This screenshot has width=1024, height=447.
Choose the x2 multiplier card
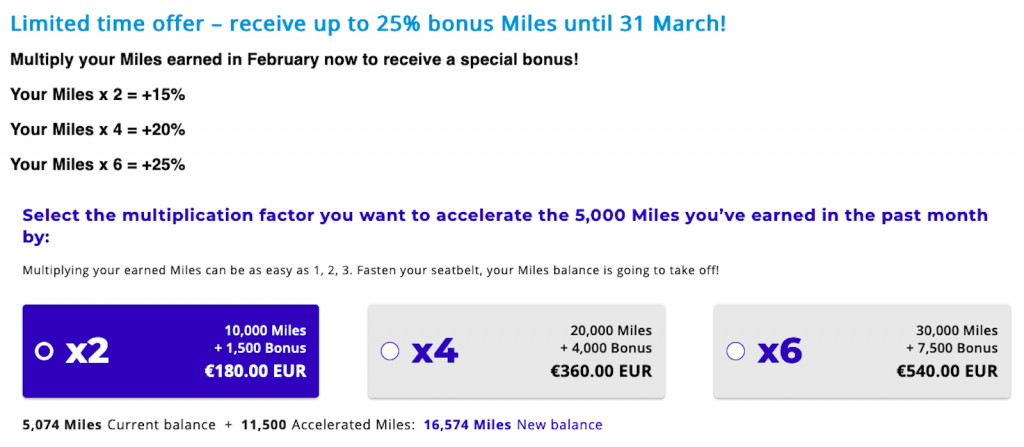pos(170,351)
